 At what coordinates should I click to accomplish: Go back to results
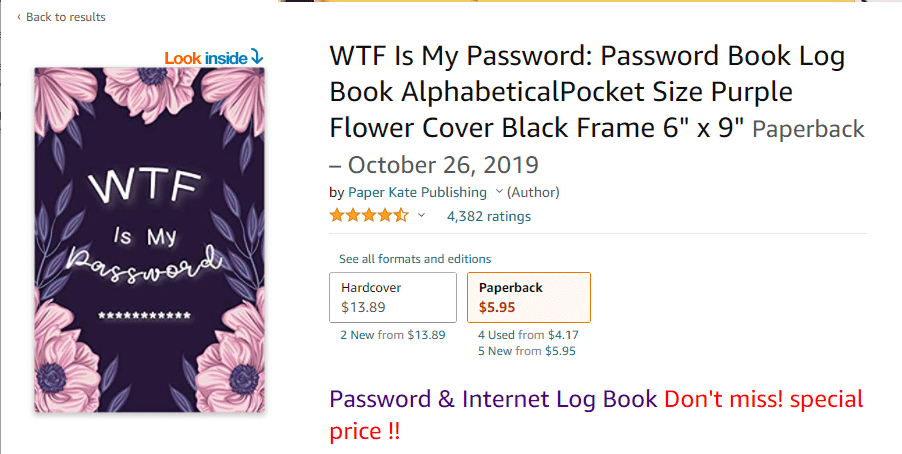tap(66, 17)
